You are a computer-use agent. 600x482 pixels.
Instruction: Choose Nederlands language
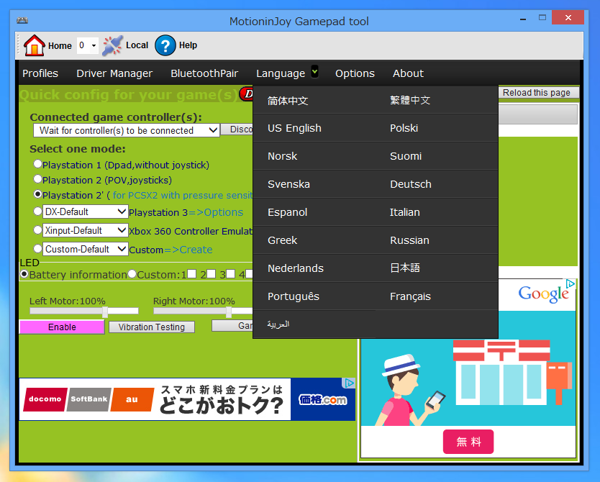(295, 268)
